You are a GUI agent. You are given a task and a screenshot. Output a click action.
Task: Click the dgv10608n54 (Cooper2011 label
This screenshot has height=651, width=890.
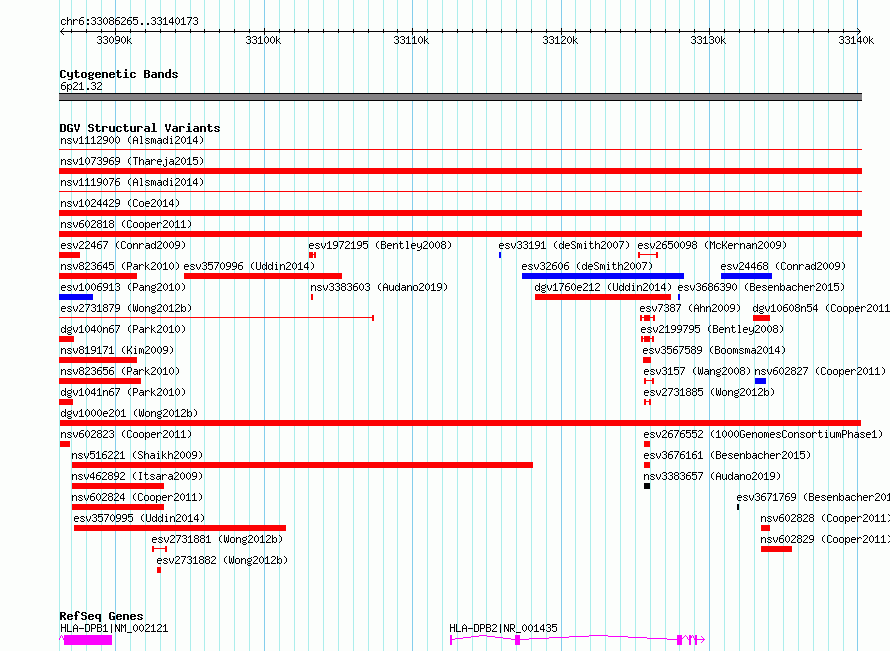[821, 308]
